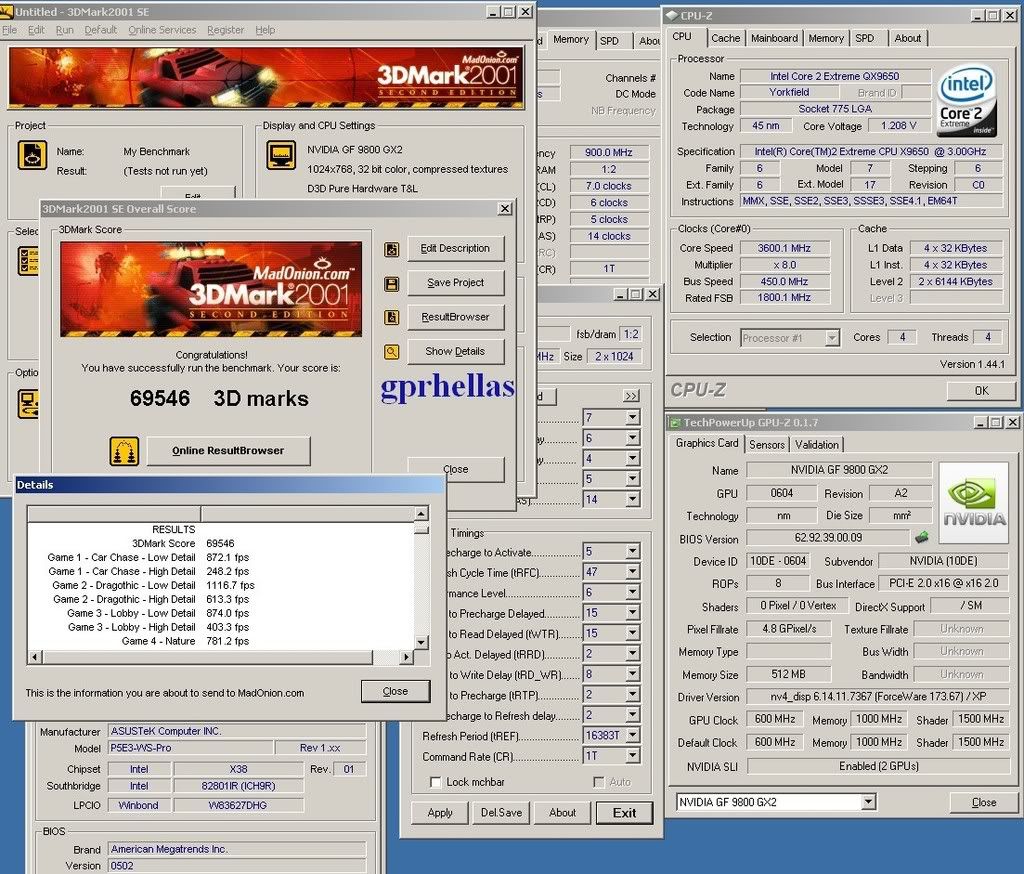Viewport: 1024px width, 874px height.
Task: Click the Exit button
Action: click(624, 813)
